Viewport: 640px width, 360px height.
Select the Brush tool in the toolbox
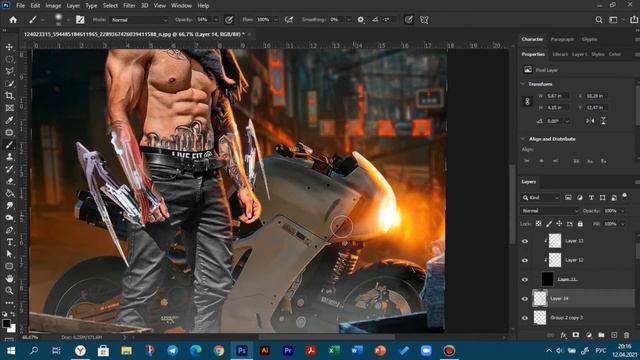[x=9, y=144]
